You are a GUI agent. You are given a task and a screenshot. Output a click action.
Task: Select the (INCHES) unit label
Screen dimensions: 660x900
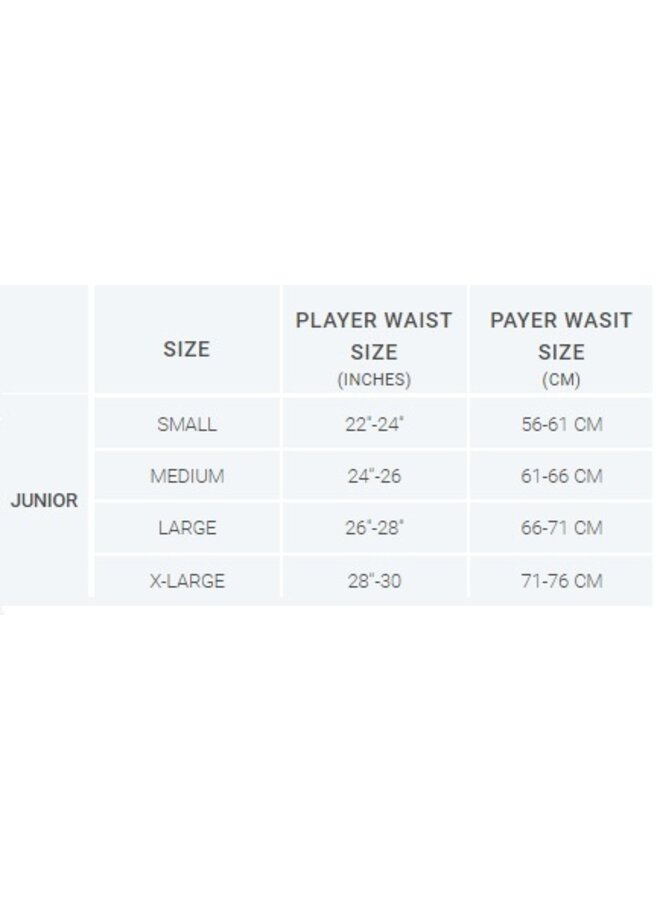[374, 380]
